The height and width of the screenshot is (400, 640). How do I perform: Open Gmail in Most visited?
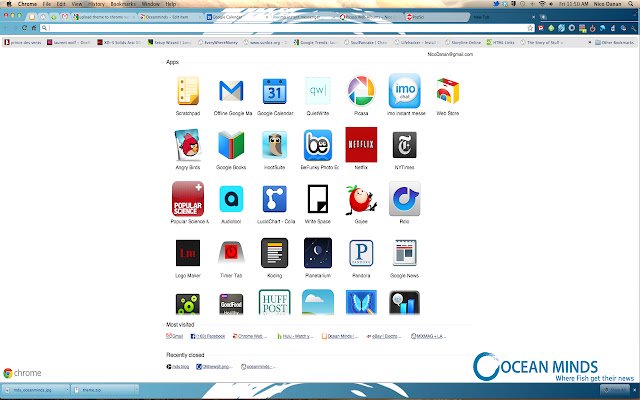coord(175,336)
